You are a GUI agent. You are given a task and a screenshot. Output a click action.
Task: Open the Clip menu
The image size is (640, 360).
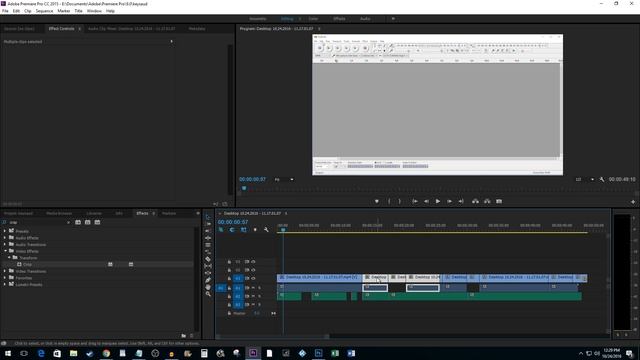tap(28, 11)
